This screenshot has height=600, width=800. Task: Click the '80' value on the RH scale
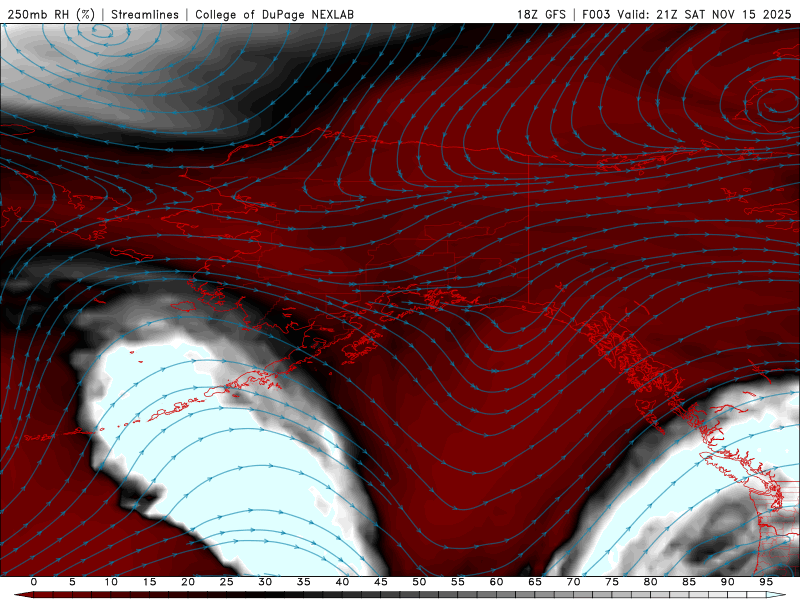click(650, 582)
